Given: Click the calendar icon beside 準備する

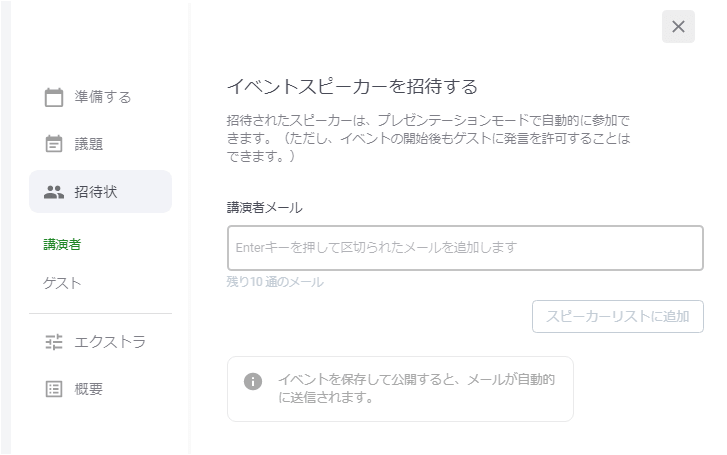Looking at the screenshot, I should point(54,97).
